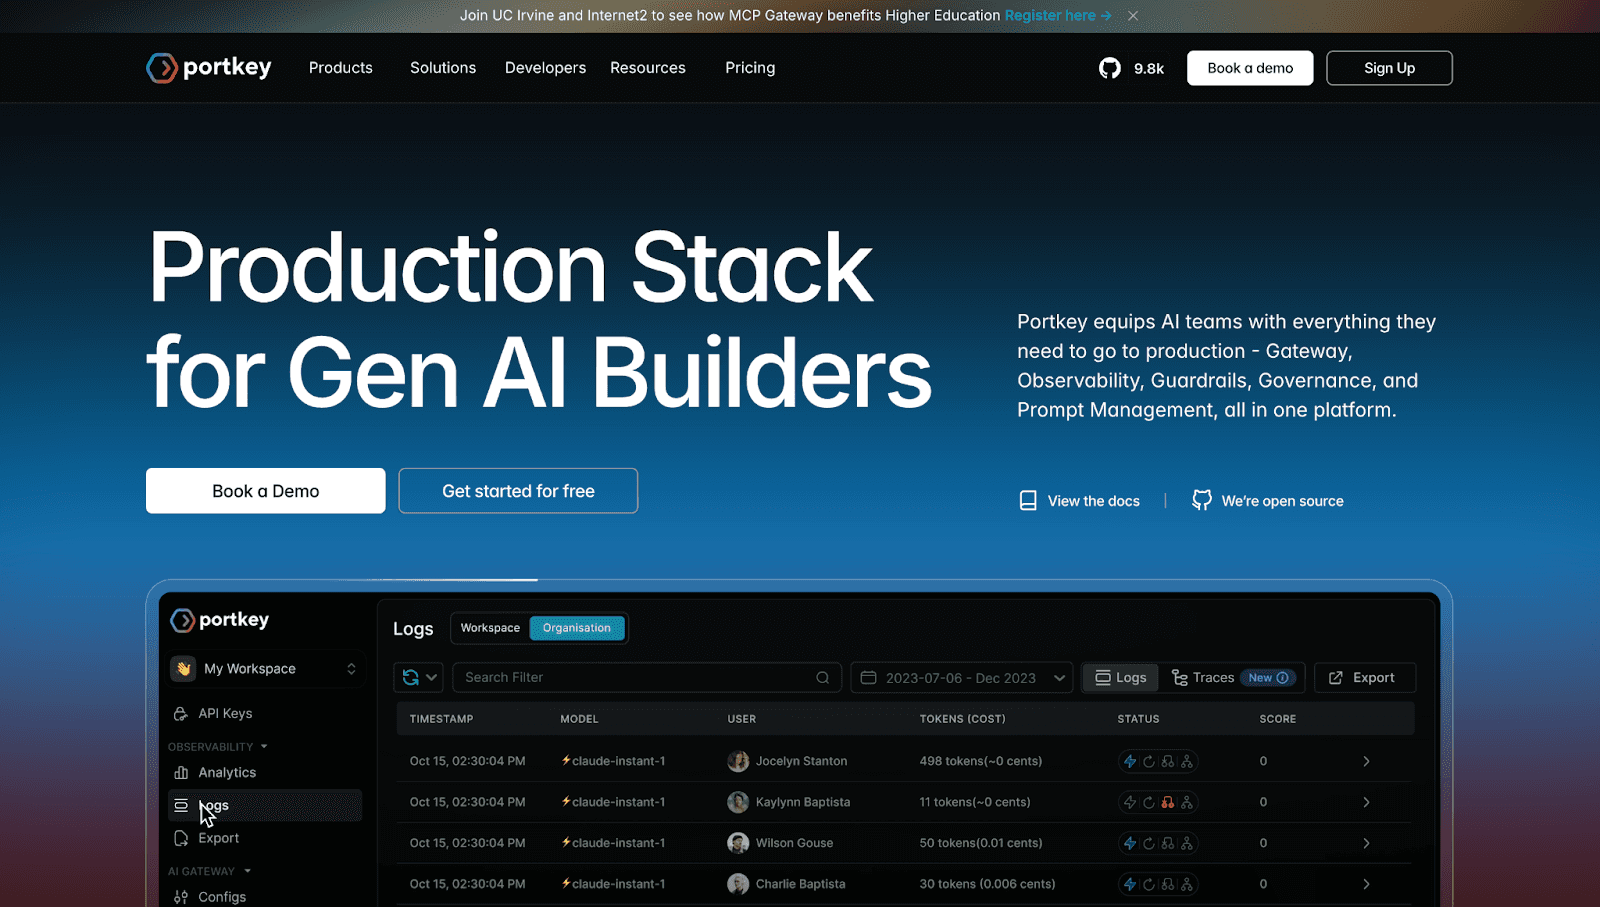Click the Export file icon in the sidebar
Image resolution: width=1600 pixels, height=907 pixels.
coord(181,838)
